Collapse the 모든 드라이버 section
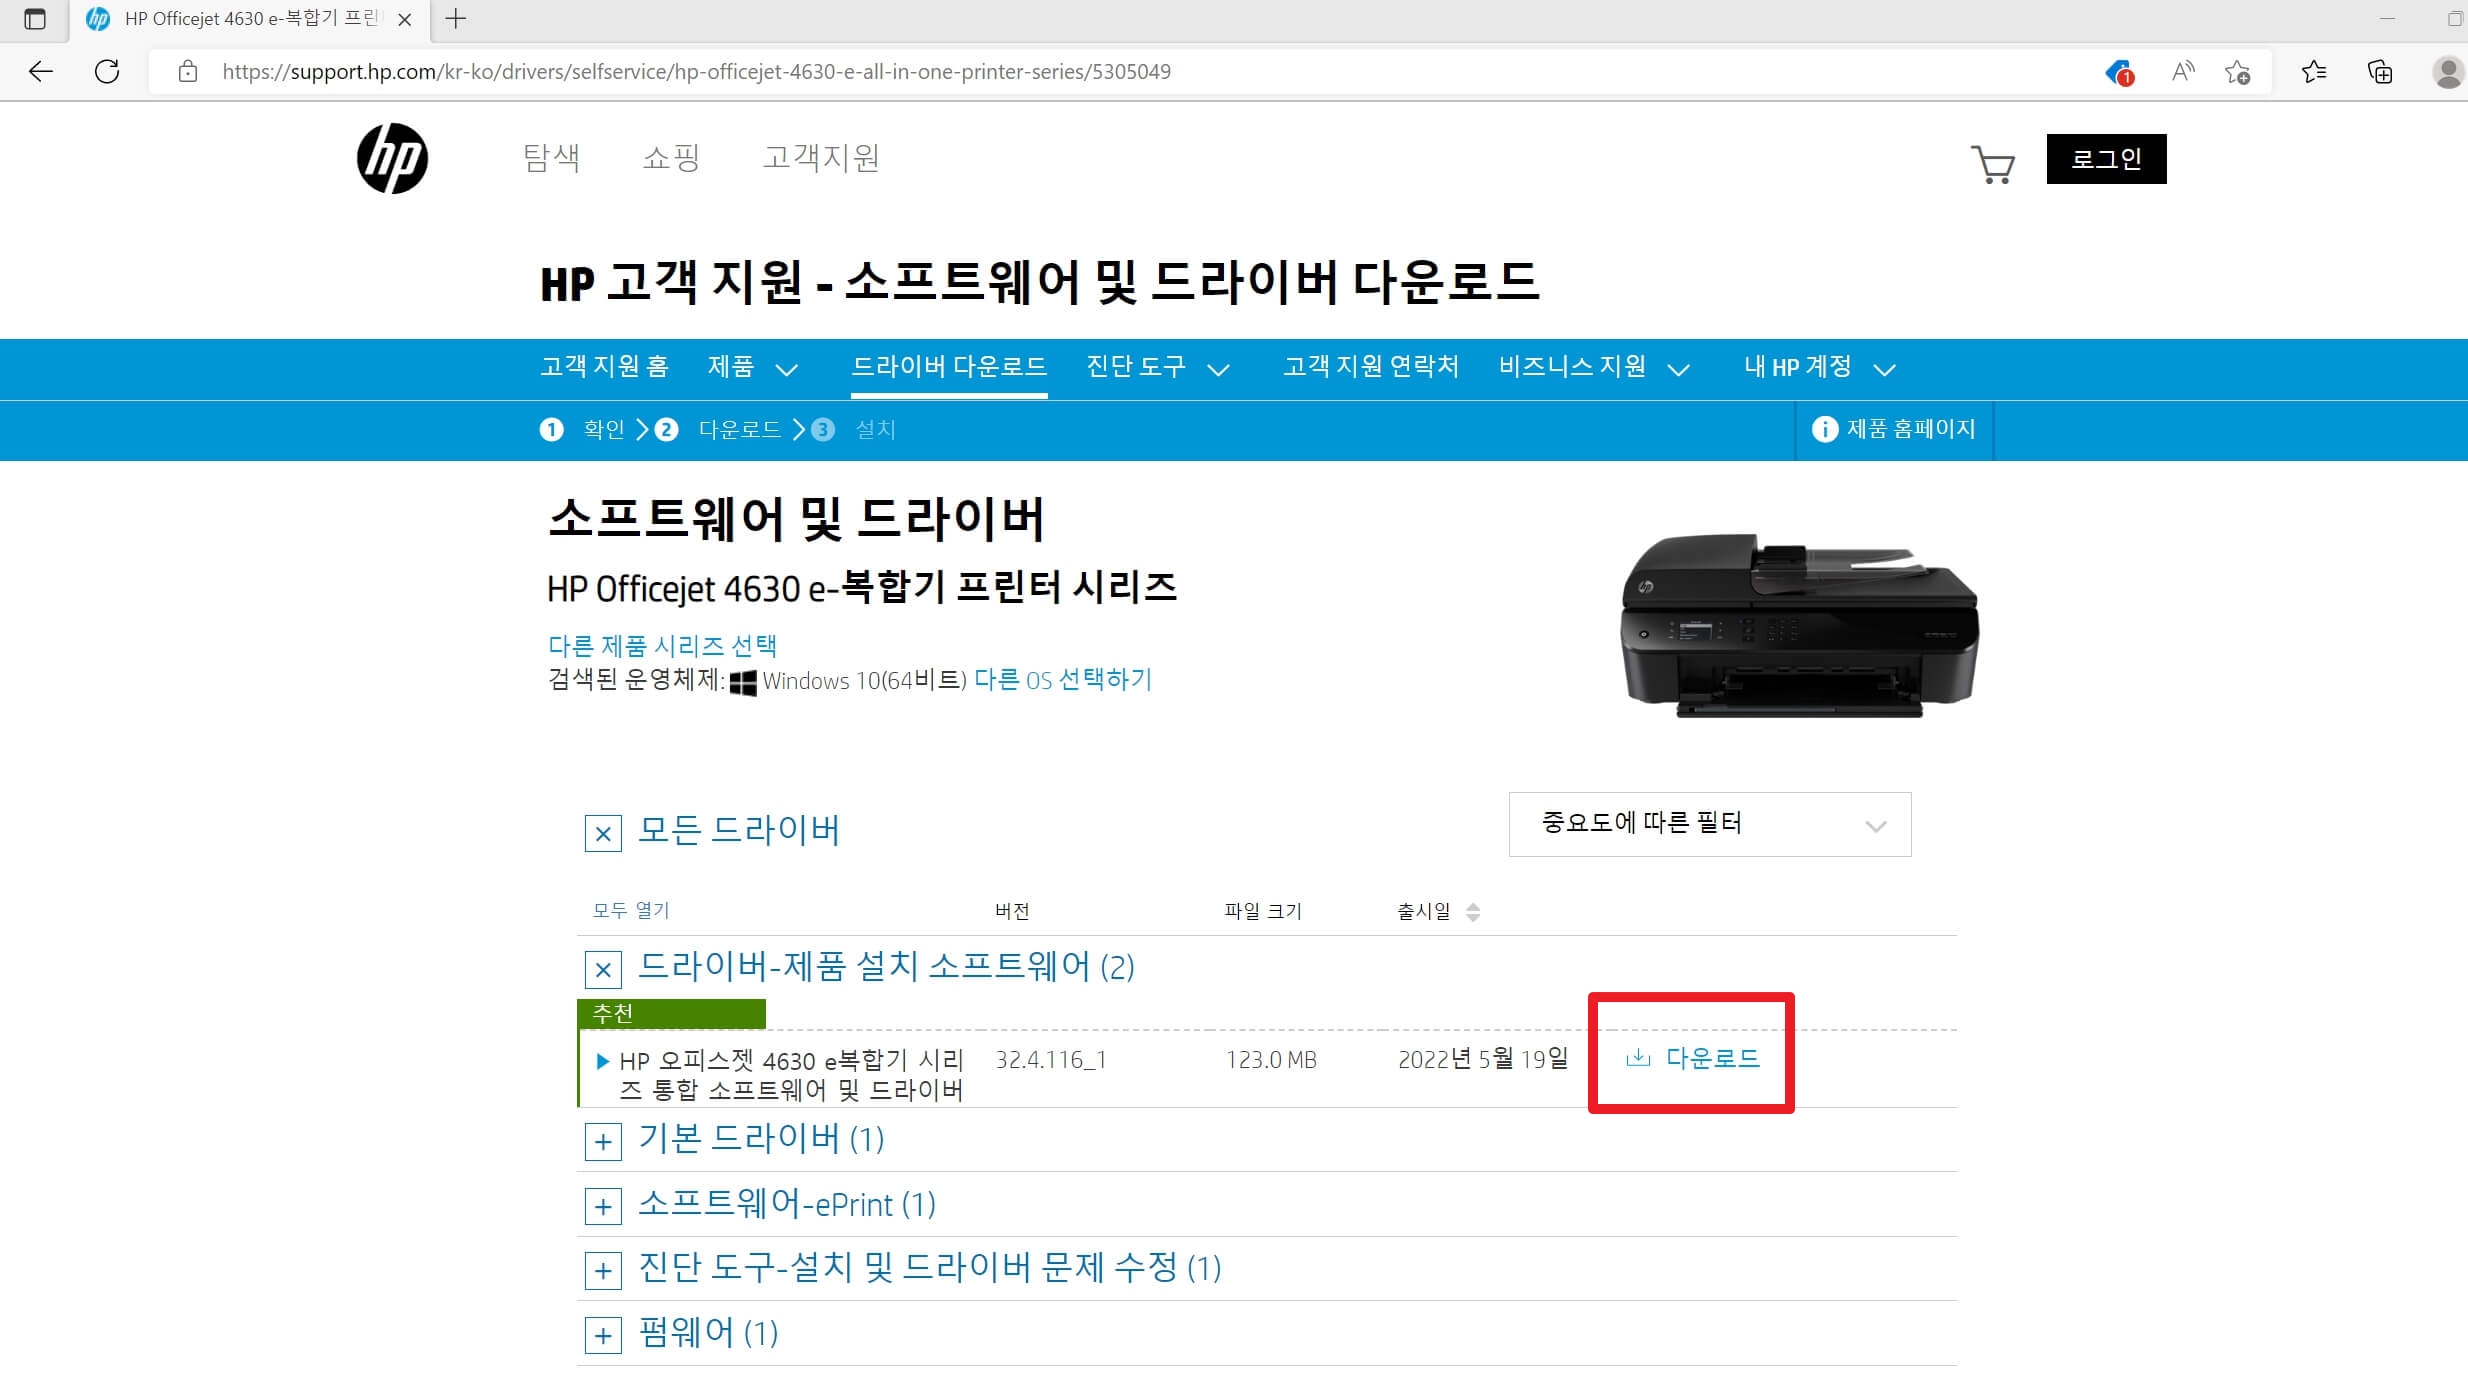 coord(603,833)
